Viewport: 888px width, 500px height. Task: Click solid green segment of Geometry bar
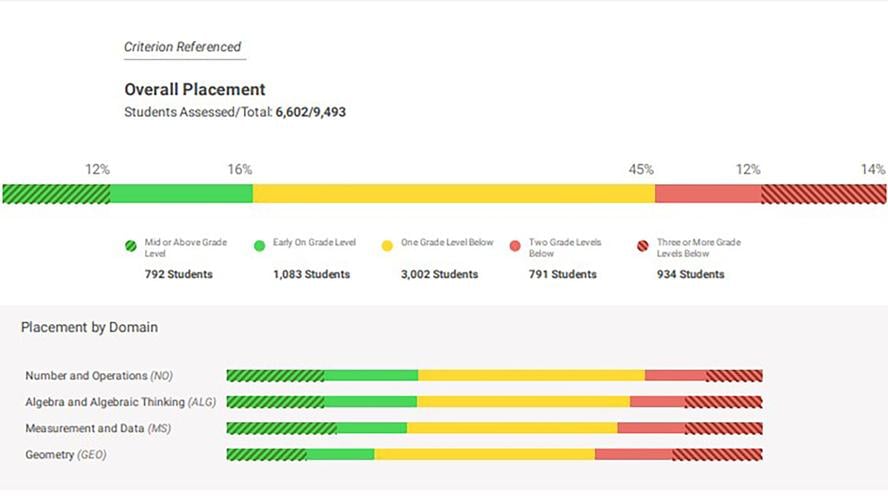(340, 454)
